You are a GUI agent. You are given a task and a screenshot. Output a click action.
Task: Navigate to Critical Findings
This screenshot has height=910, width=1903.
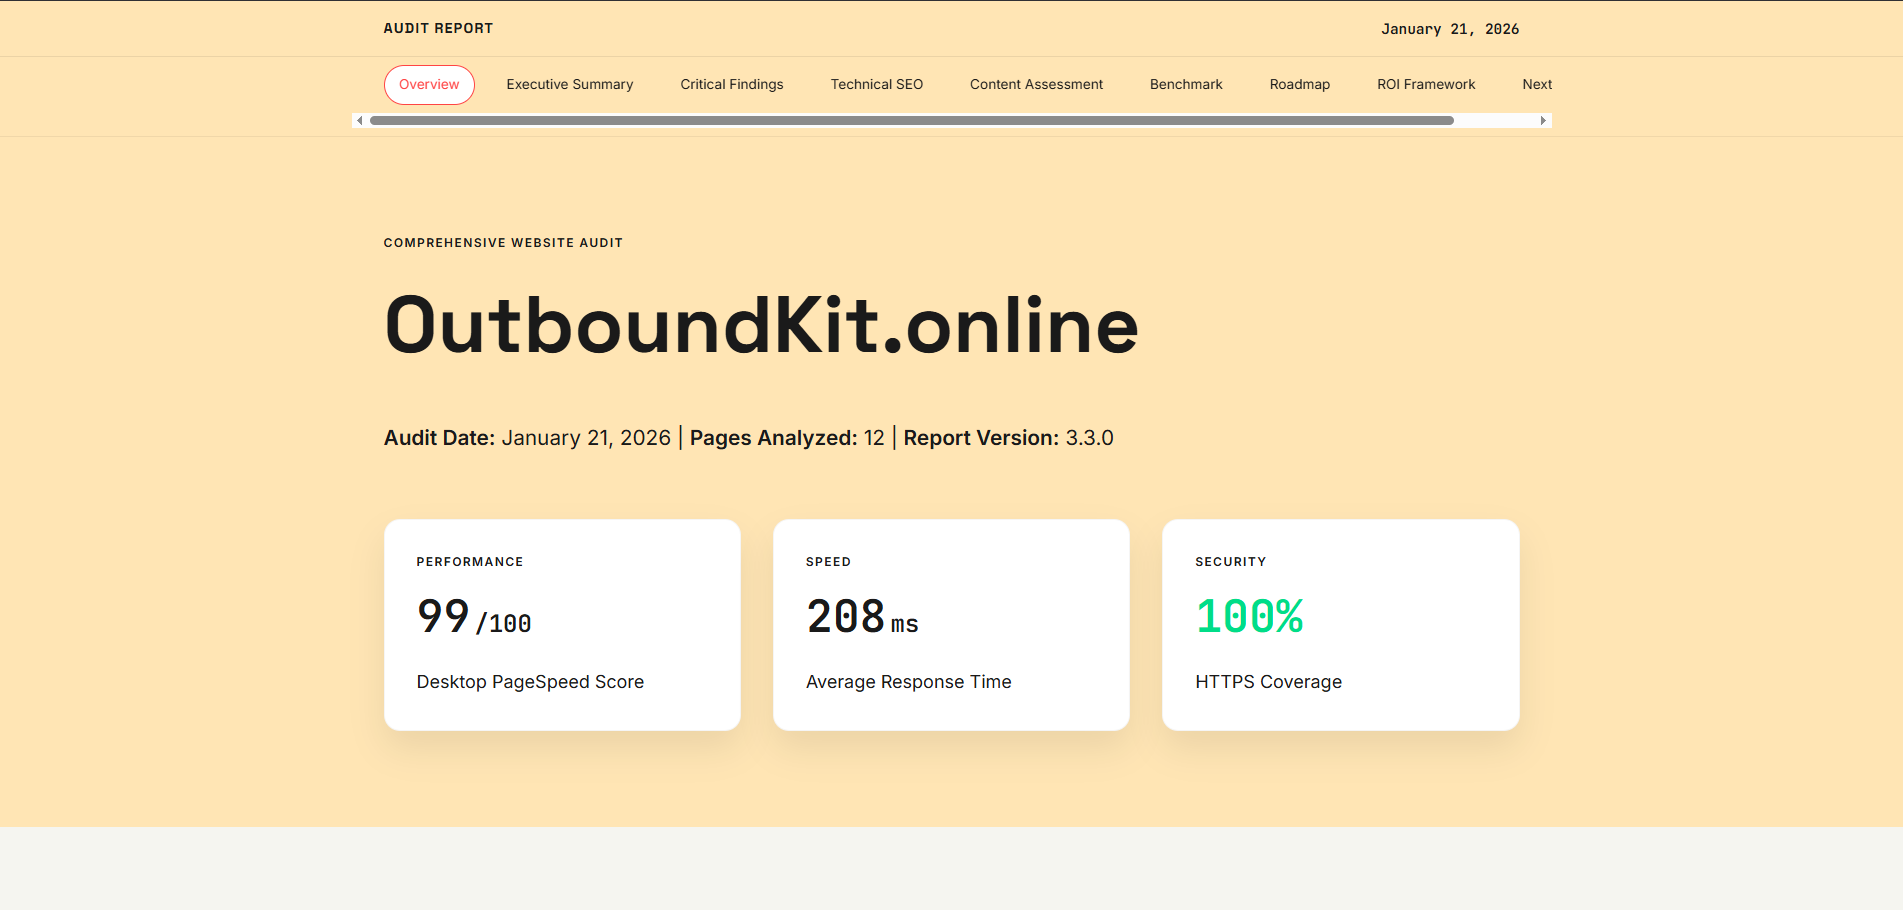(x=731, y=84)
